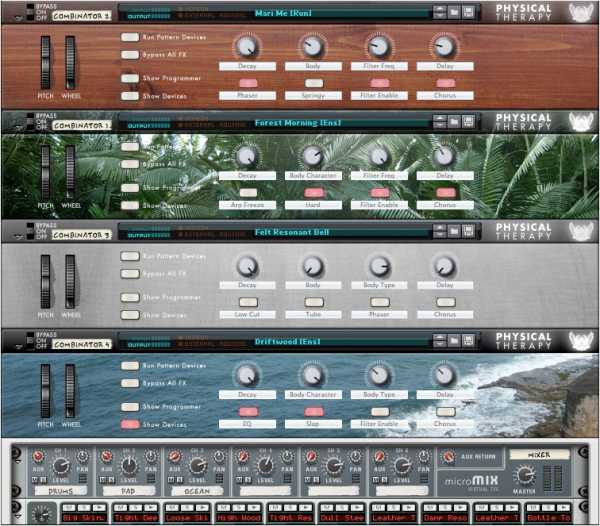Fold the drum machine with its arrow
This screenshot has height=526, width=600.
(x=16, y=516)
